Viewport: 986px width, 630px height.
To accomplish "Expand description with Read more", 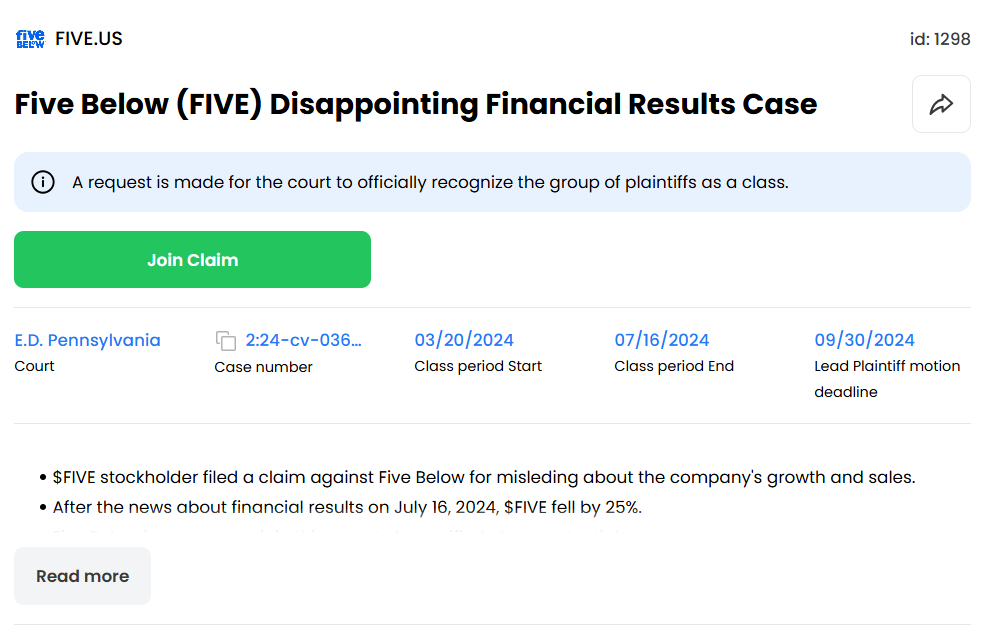I will [82, 576].
